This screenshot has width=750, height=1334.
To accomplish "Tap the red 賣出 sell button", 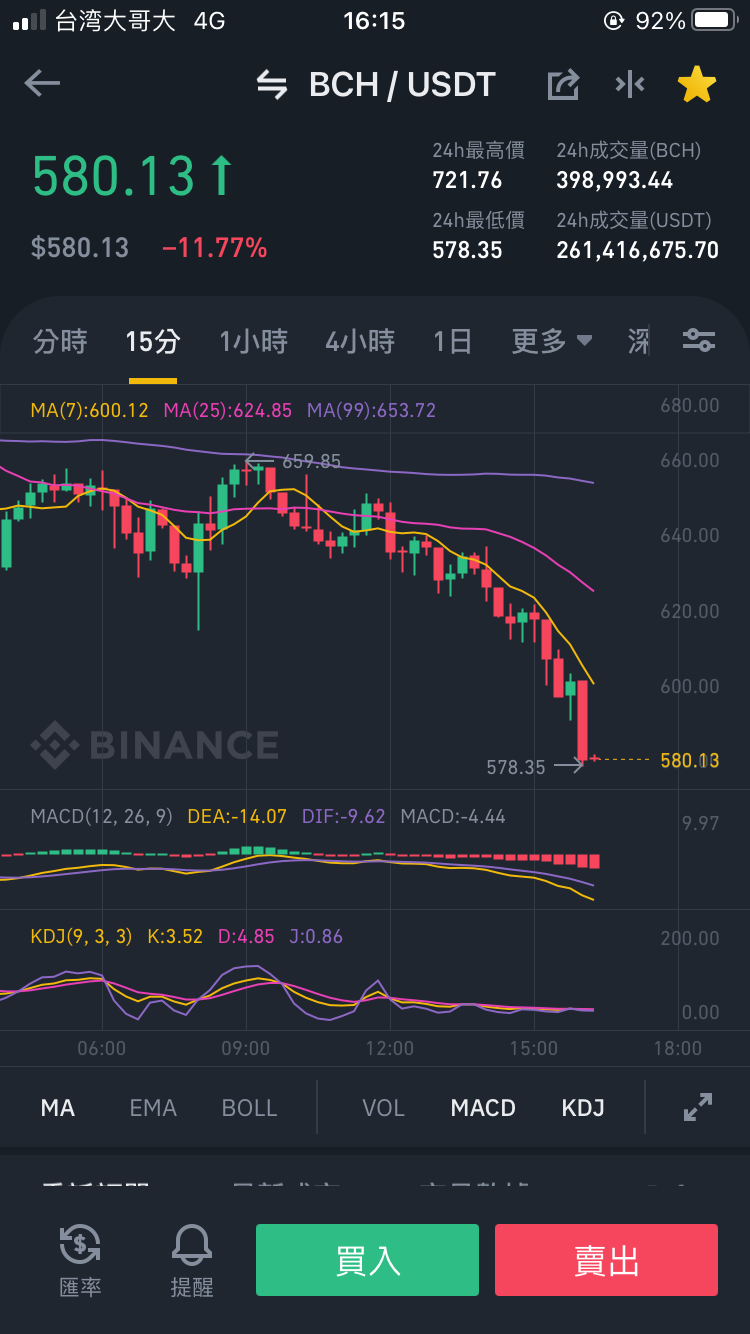I will (606, 1260).
